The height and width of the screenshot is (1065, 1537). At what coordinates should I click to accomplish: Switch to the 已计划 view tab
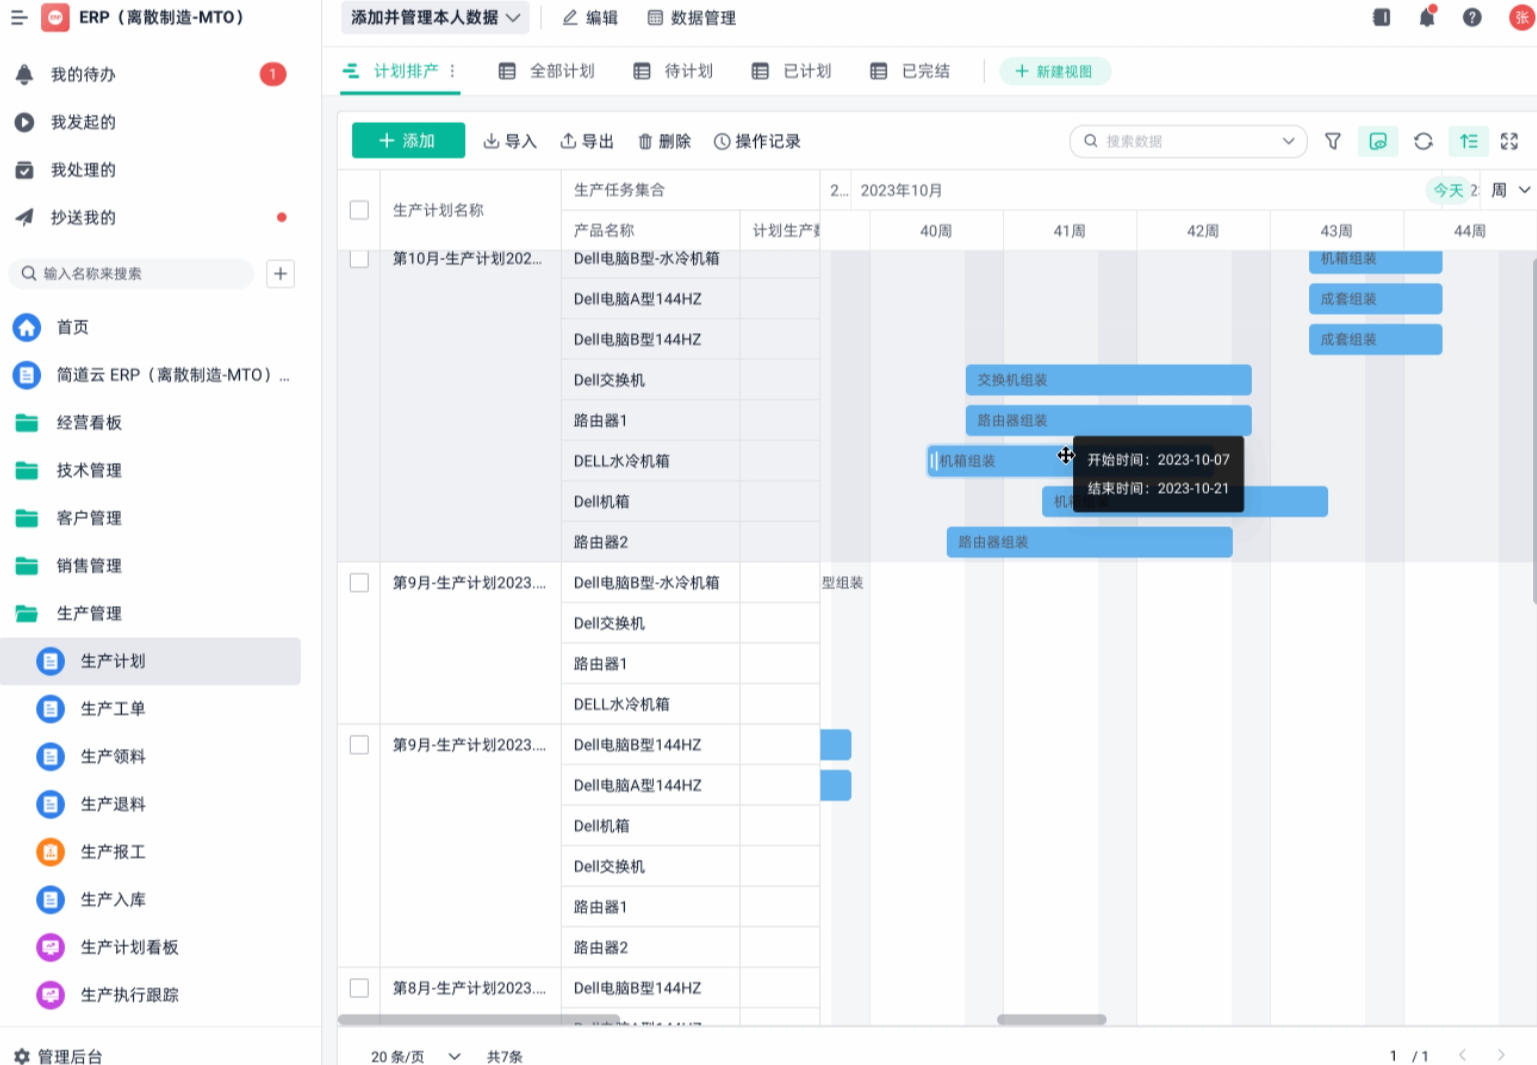[791, 71]
